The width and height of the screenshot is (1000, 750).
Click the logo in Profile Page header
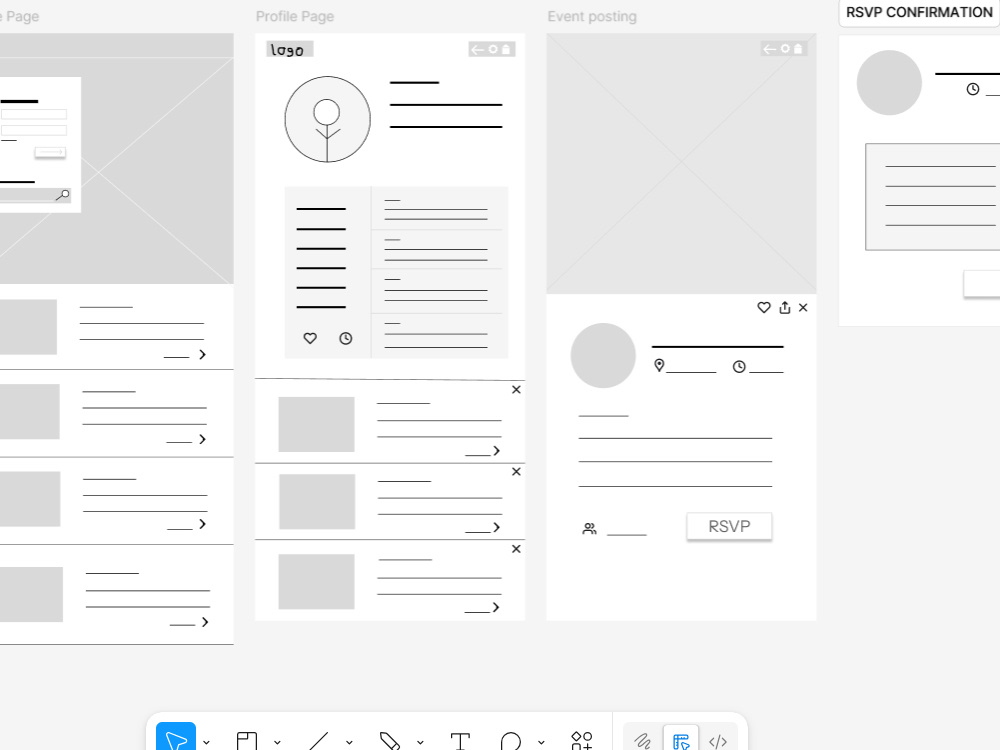(x=289, y=50)
